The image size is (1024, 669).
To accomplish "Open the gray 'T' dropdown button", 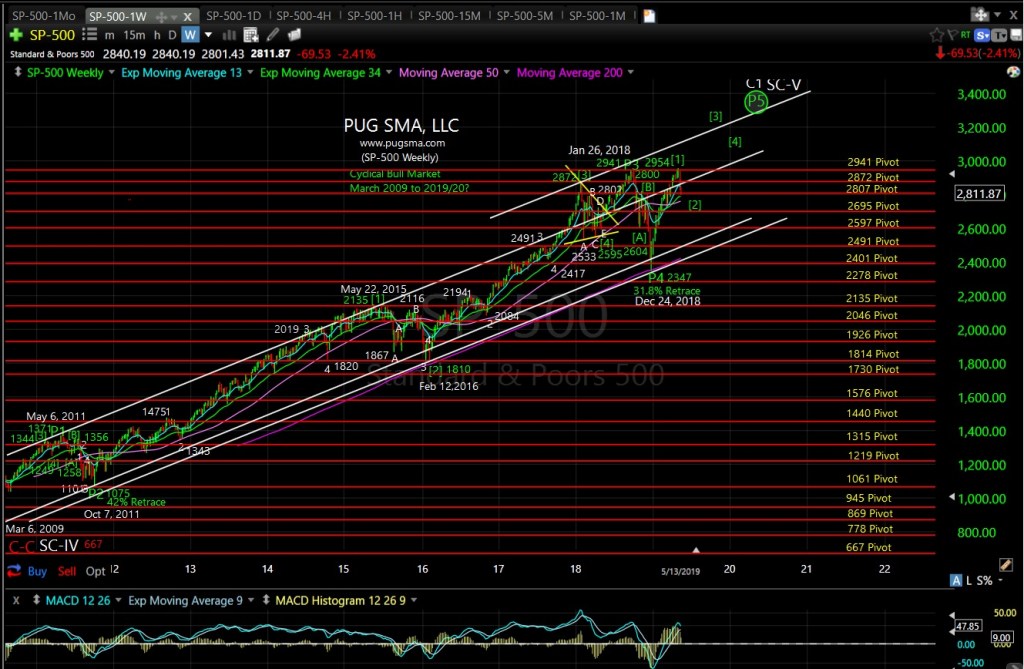I will (999, 35).
